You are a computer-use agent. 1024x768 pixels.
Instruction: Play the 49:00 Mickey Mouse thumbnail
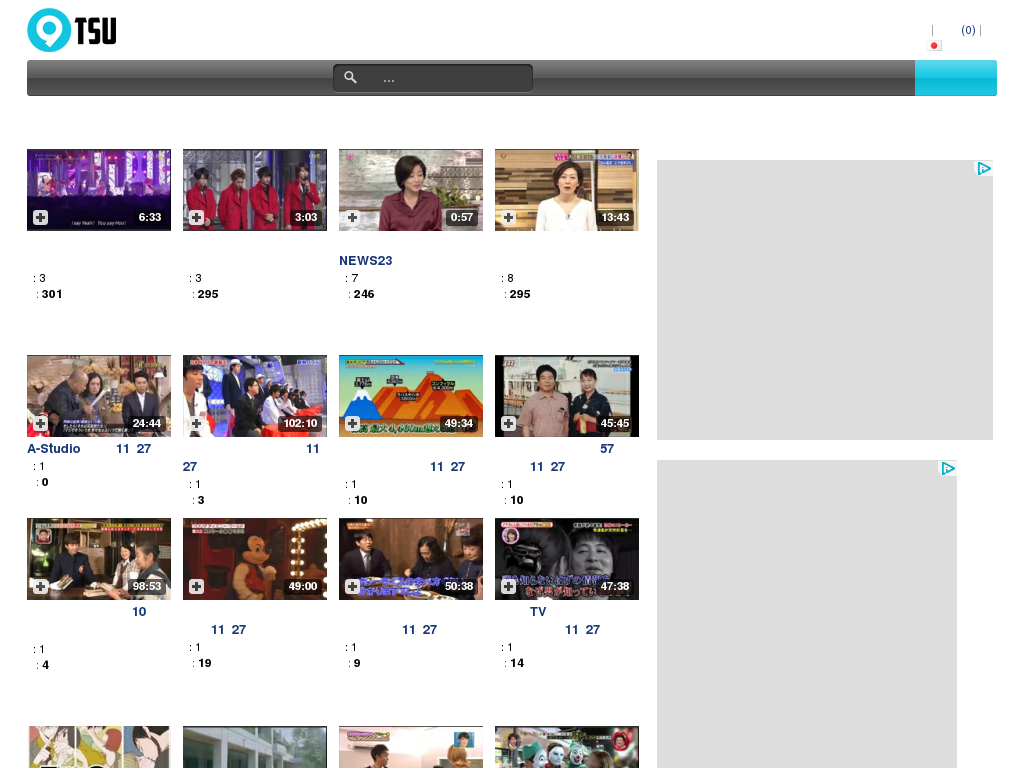[255, 559]
